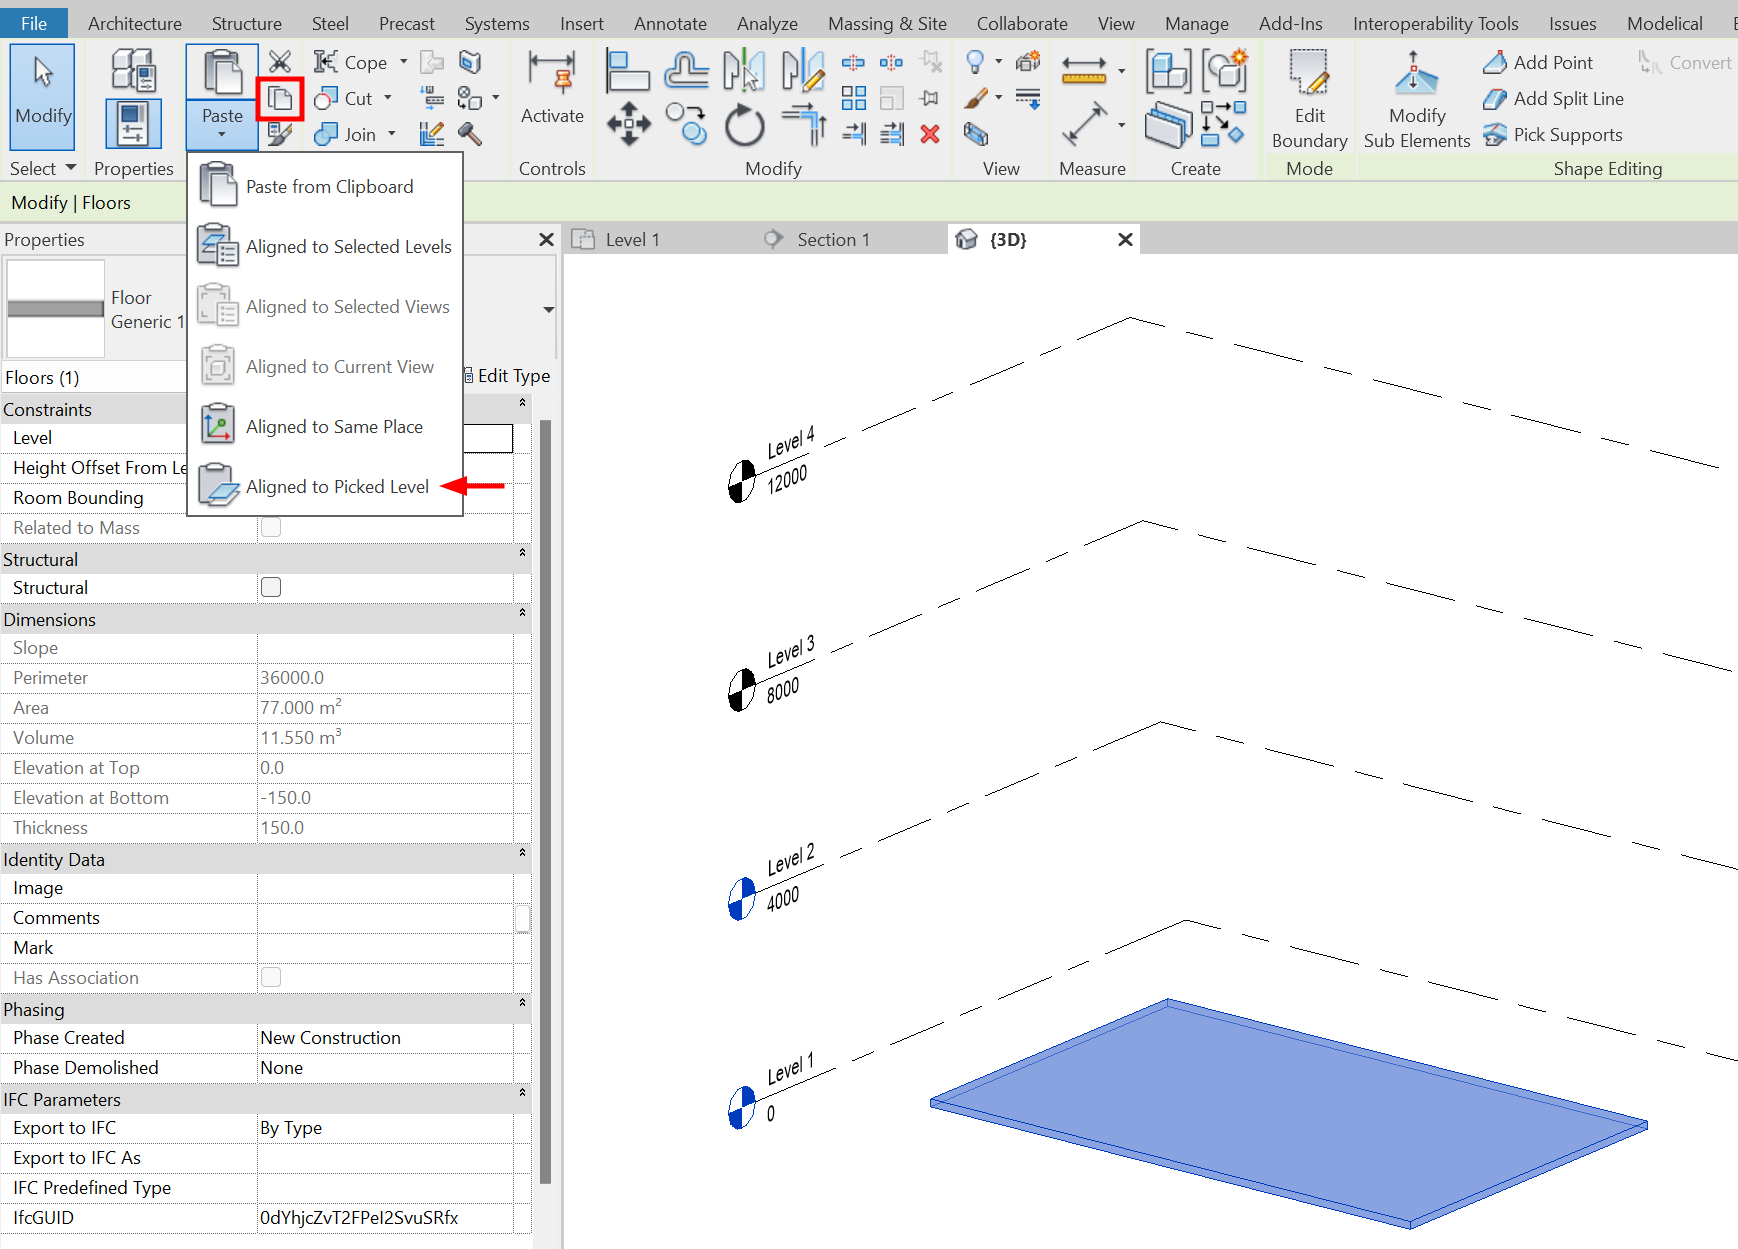The width and height of the screenshot is (1738, 1249).
Task: Toggle the Structural checkbox
Action: (x=271, y=587)
